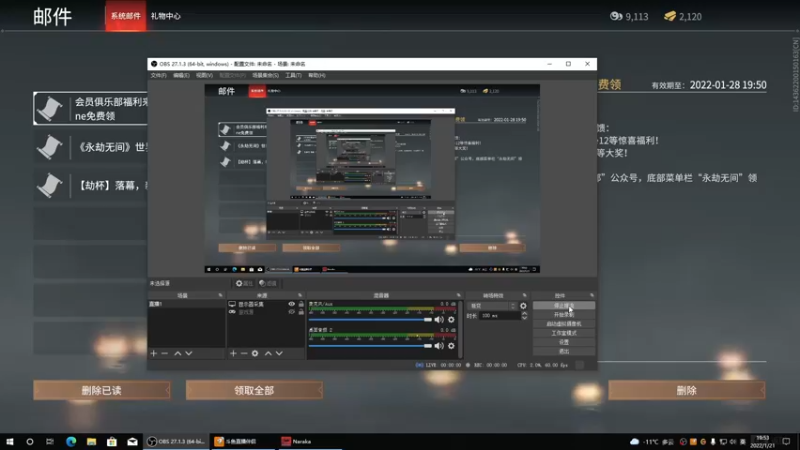Pop out the Scenes dock icon
Screen dimensions: 800x450
pyautogui.click(x=220, y=295)
